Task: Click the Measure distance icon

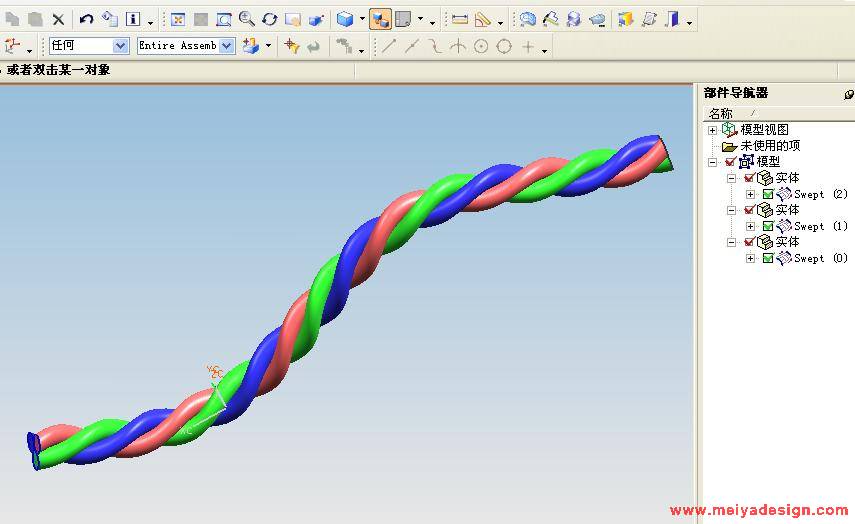Action: pyautogui.click(x=460, y=19)
